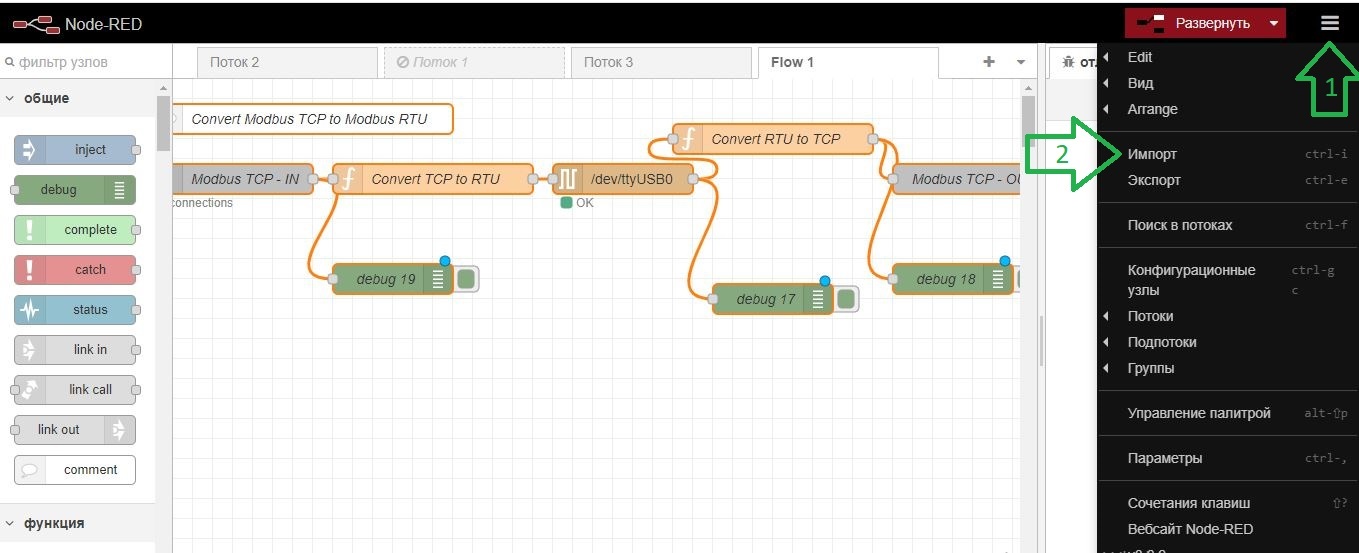Toggle the debug 19 node output button

tap(466, 279)
